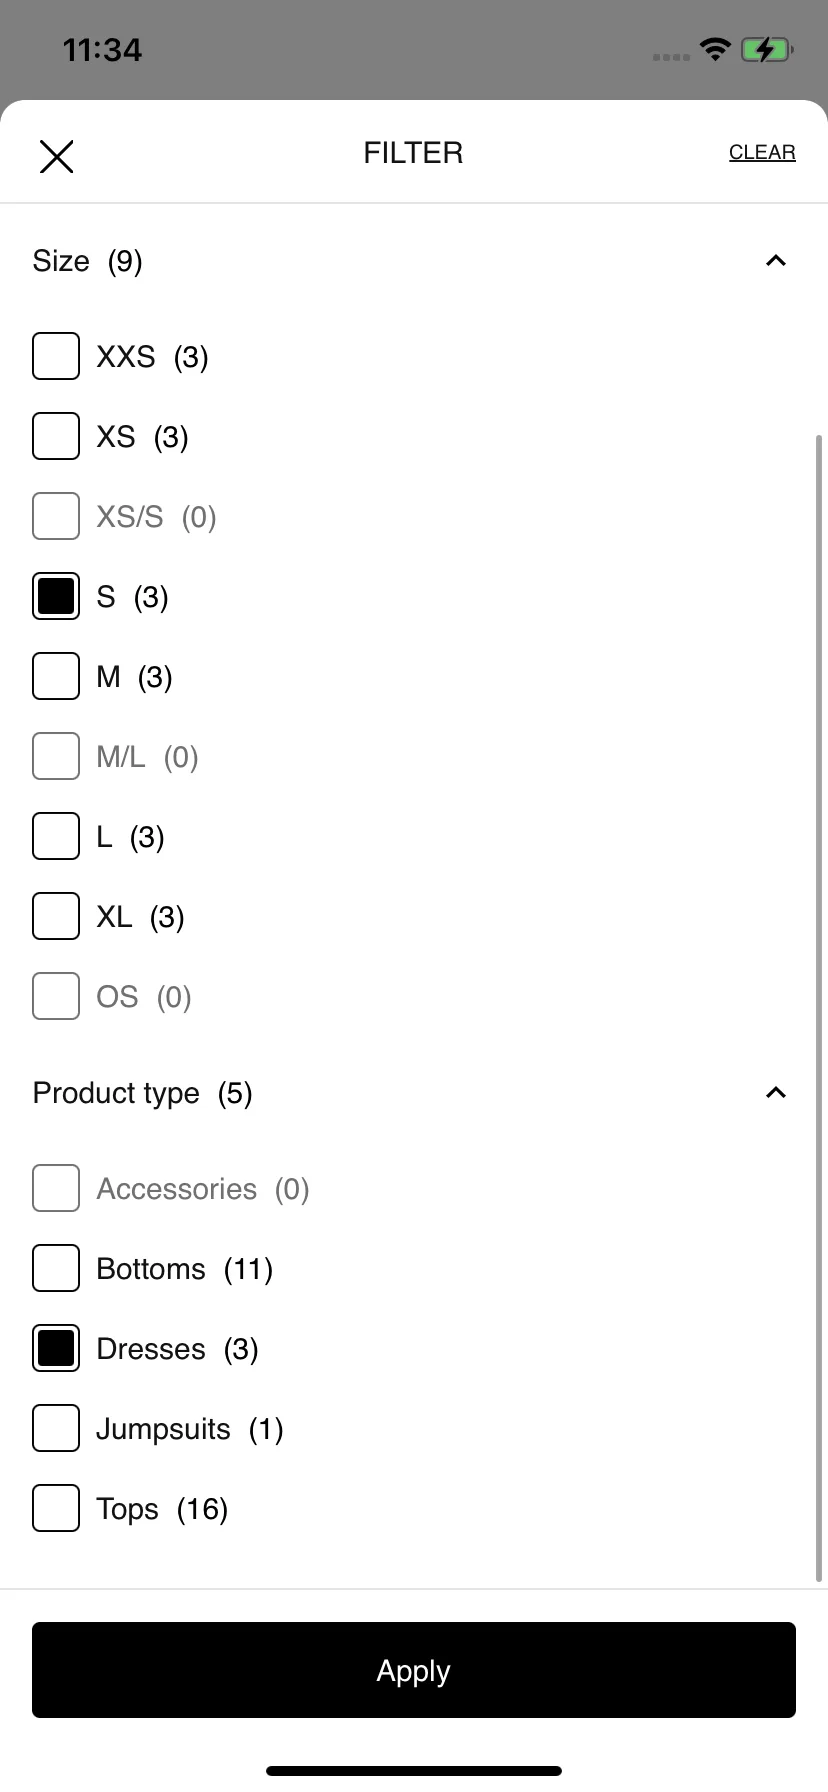Check the XS size checkbox
The height and width of the screenshot is (1792, 828).
(x=56, y=436)
